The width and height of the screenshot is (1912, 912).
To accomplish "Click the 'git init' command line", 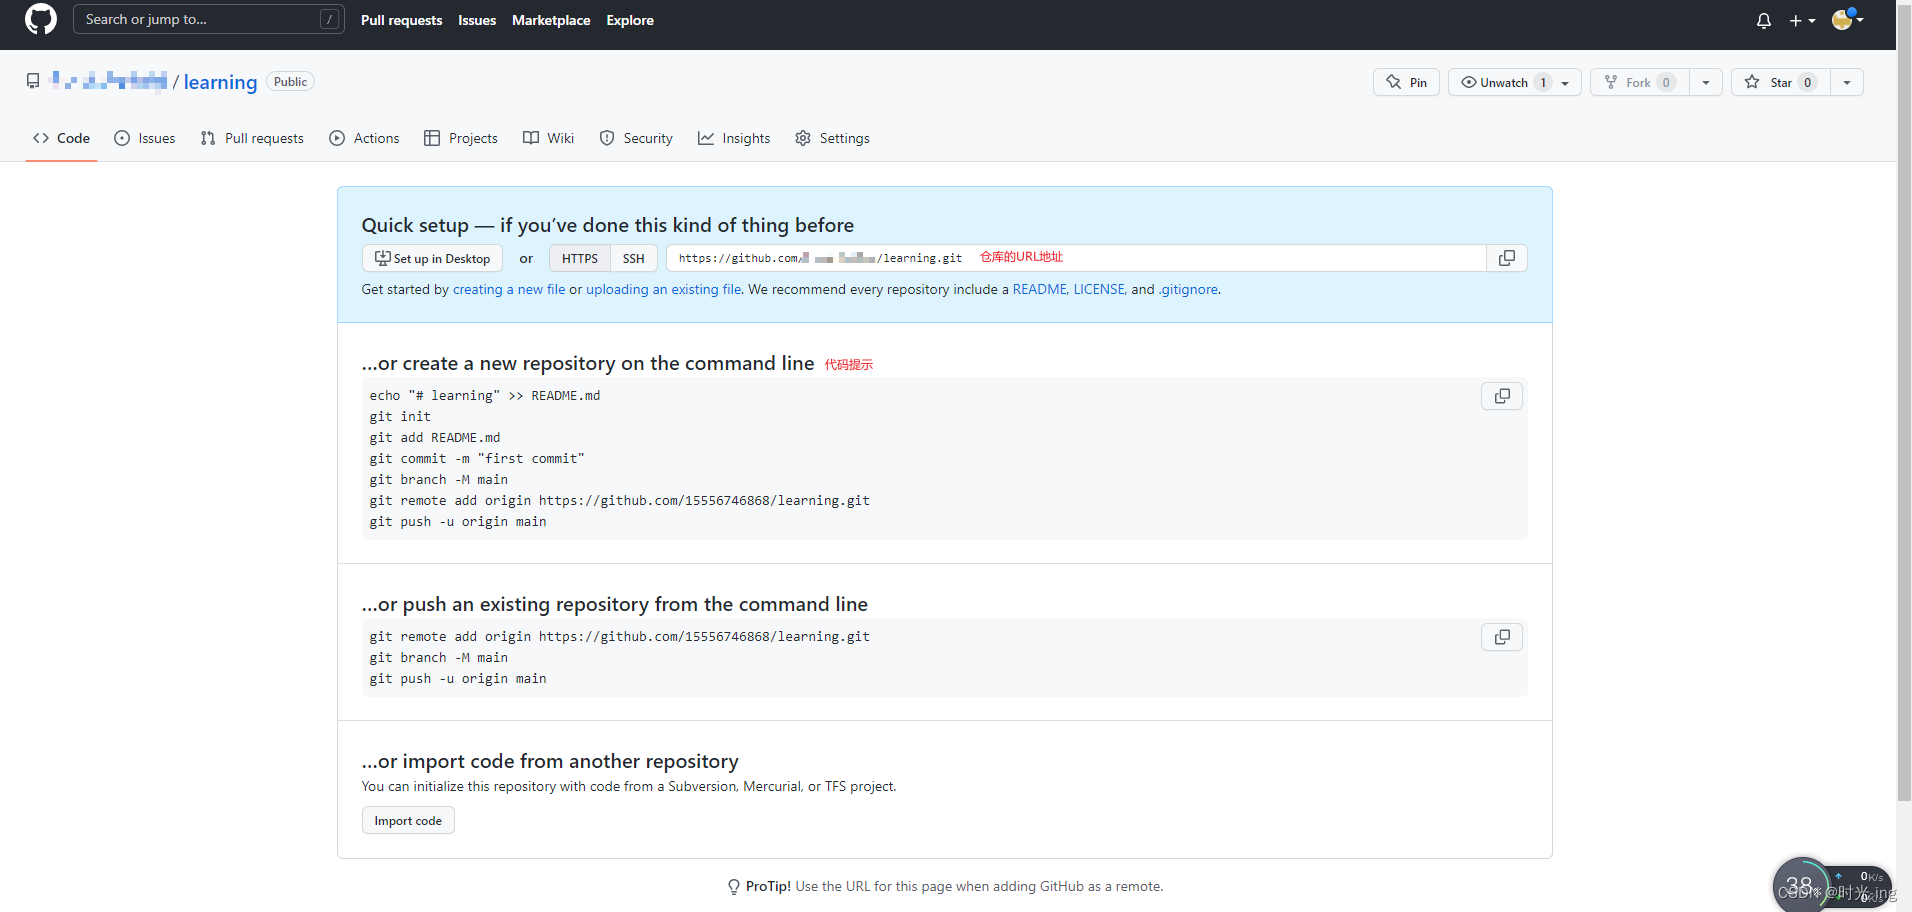I will tap(400, 417).
